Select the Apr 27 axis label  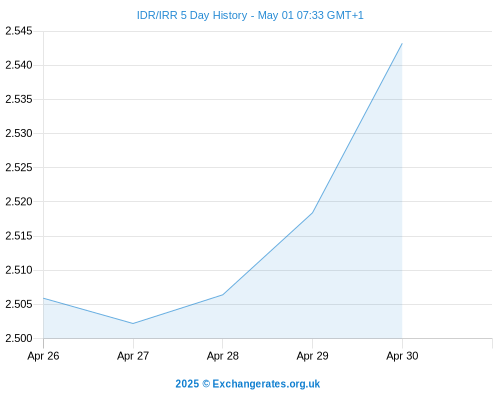(133, 356)
